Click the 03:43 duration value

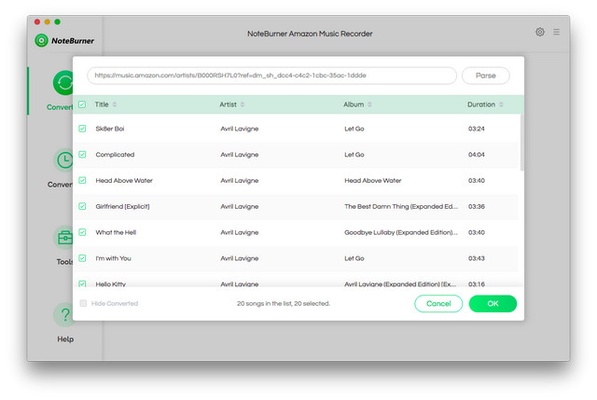click(x=476, y=258)
